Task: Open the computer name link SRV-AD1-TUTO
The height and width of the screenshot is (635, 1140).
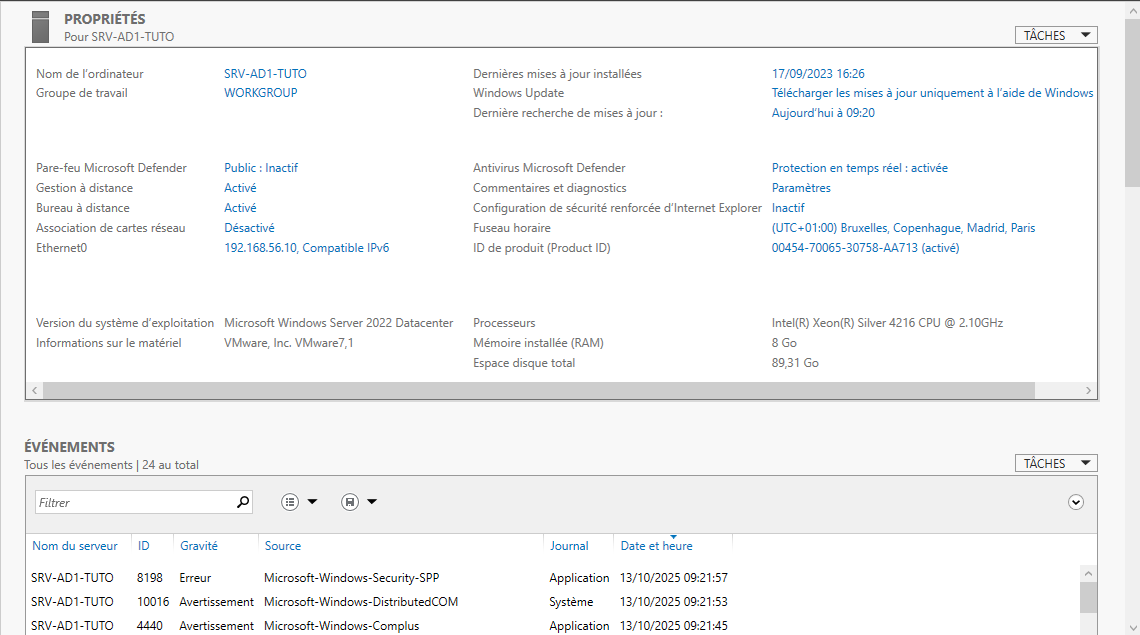Action: tap(265, 74)
